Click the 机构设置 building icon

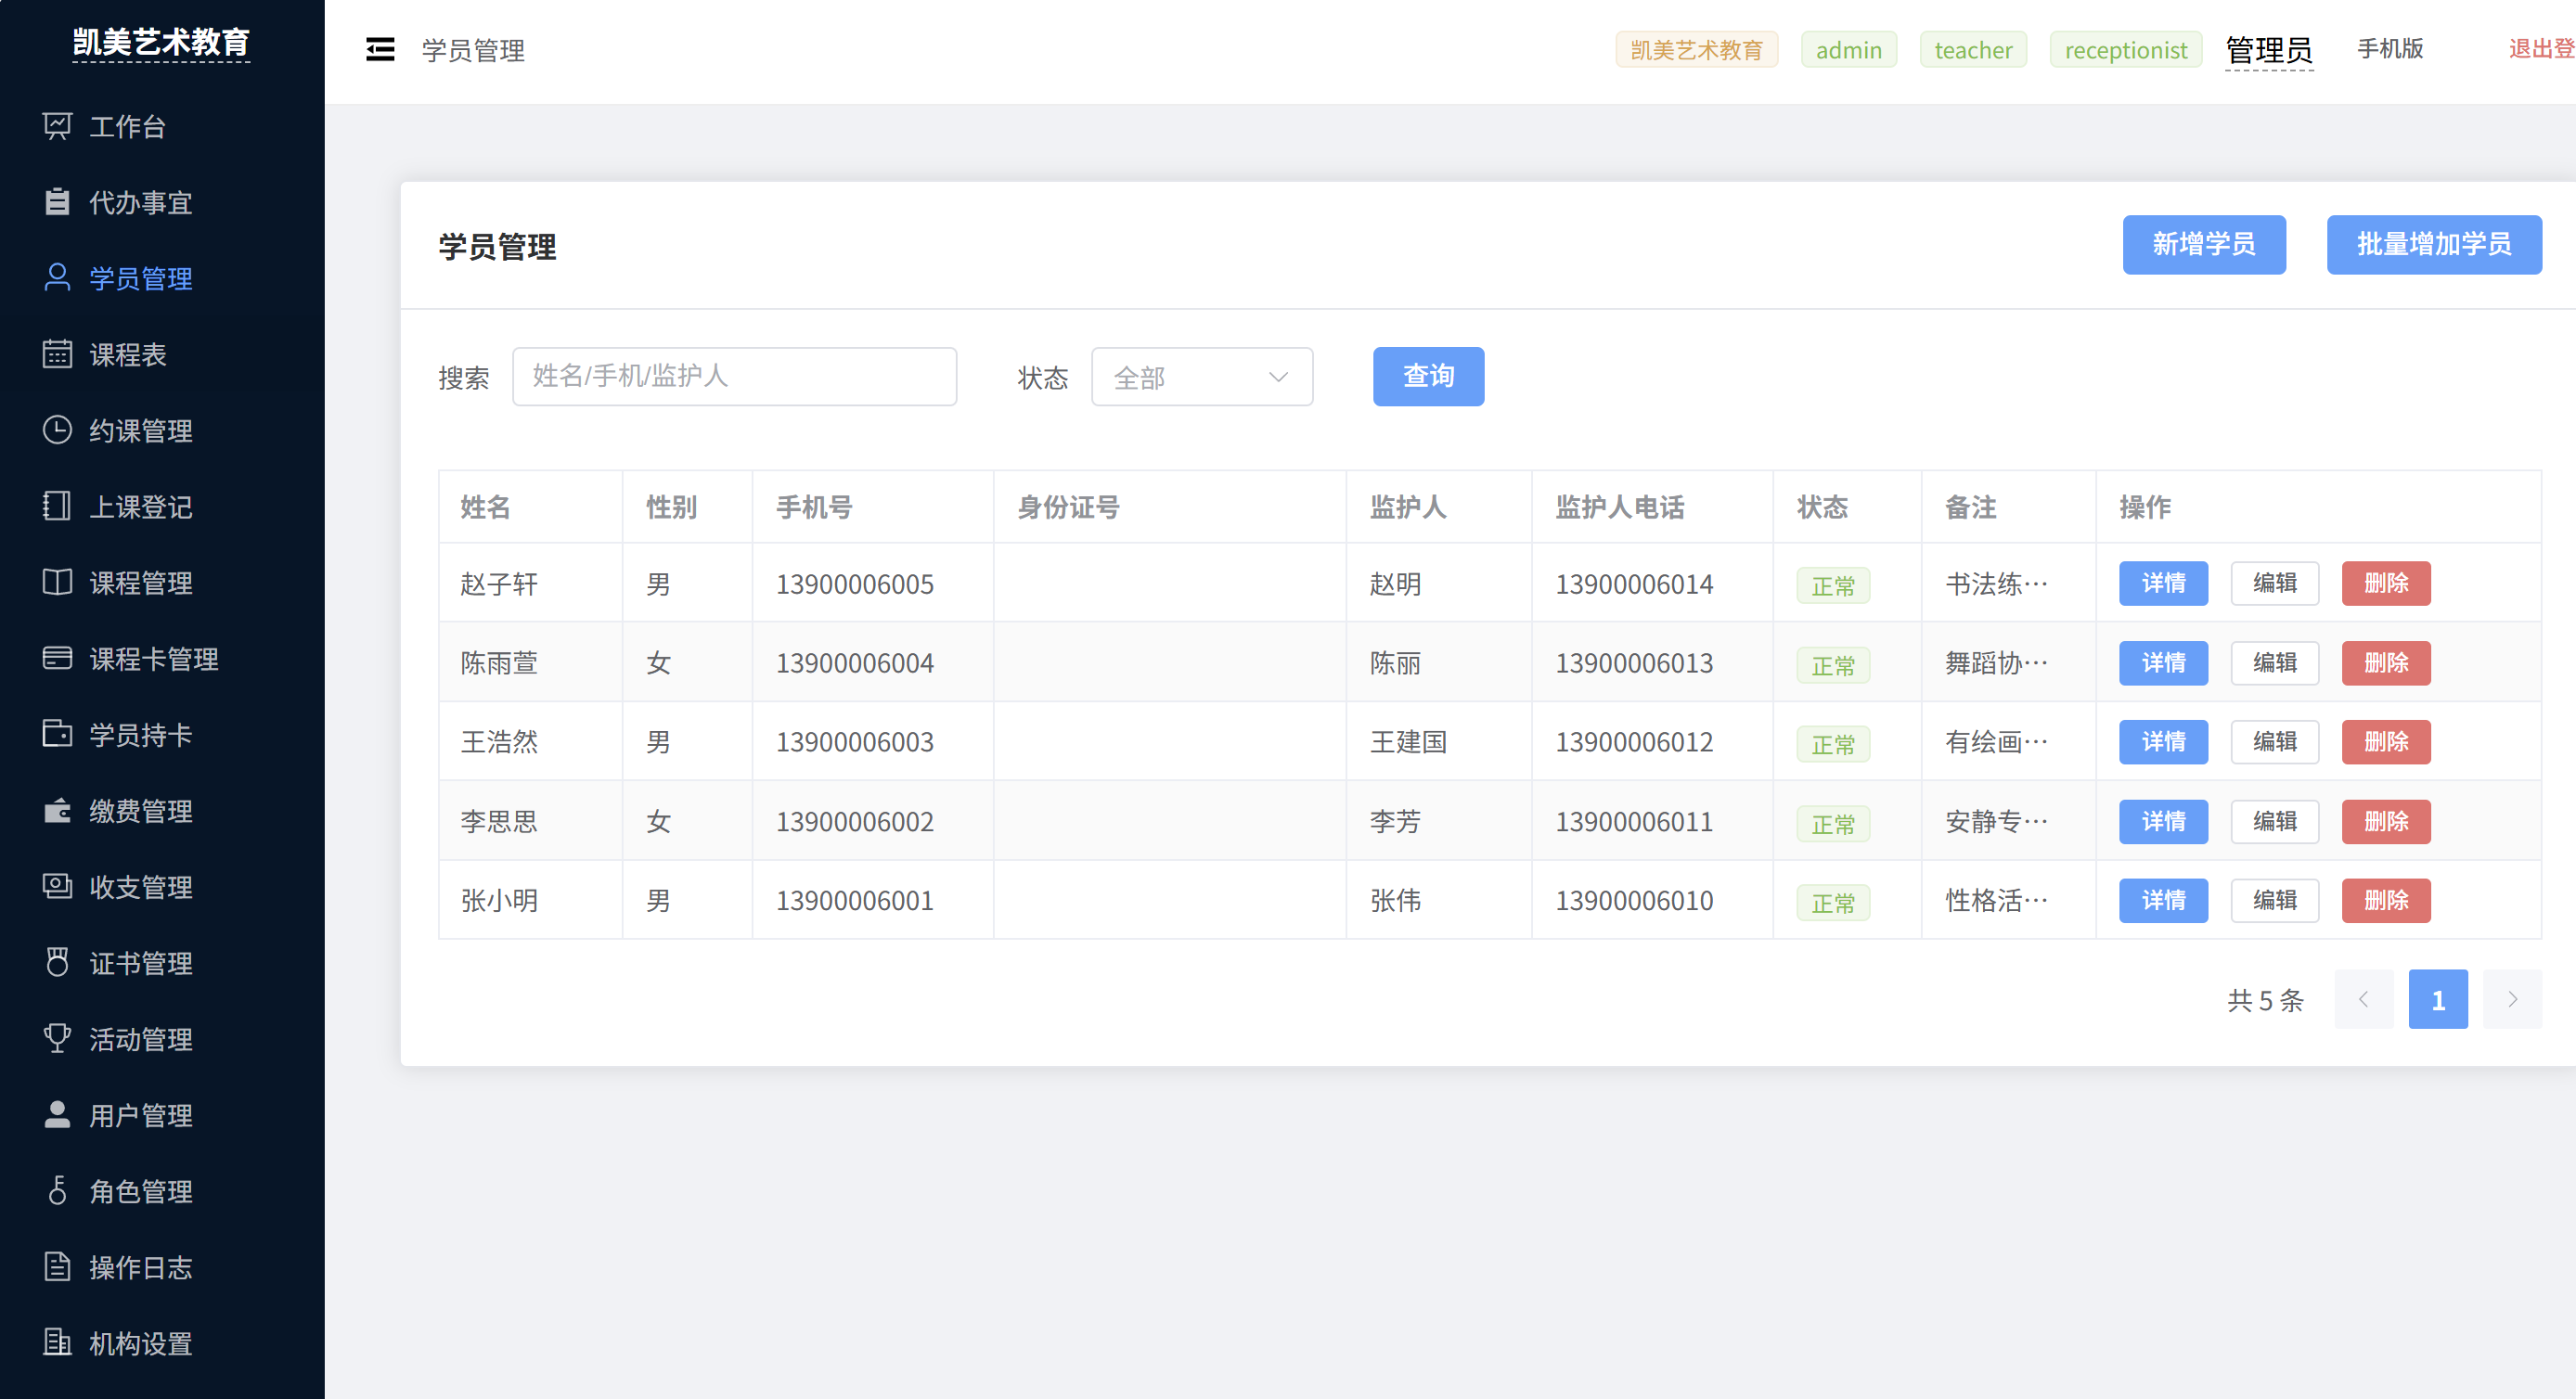[x=57, y=1343]
